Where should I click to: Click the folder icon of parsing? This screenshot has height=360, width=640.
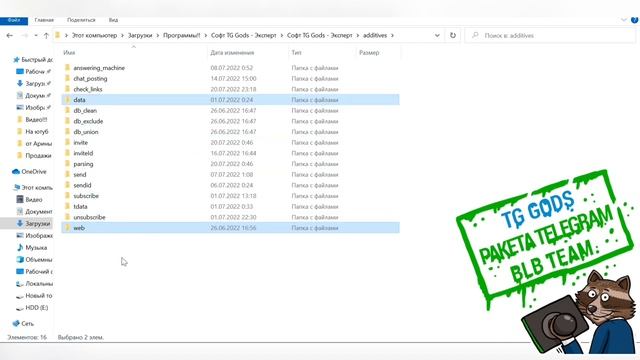67,163
